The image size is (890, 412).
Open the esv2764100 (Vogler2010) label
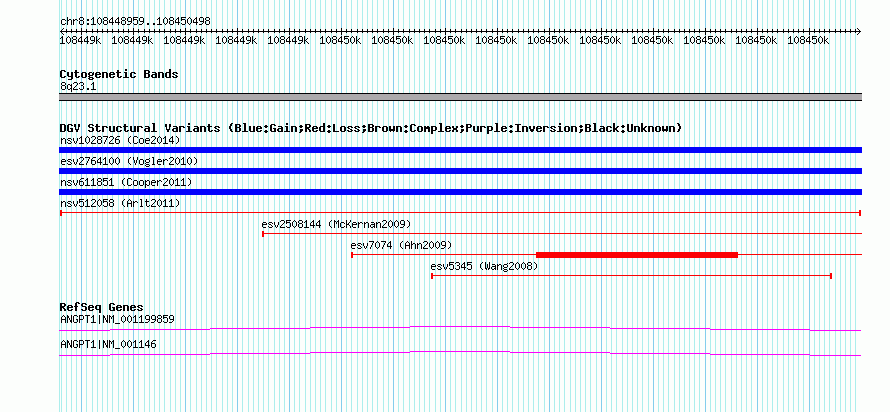pyautogui.click(x=129, y=161)
